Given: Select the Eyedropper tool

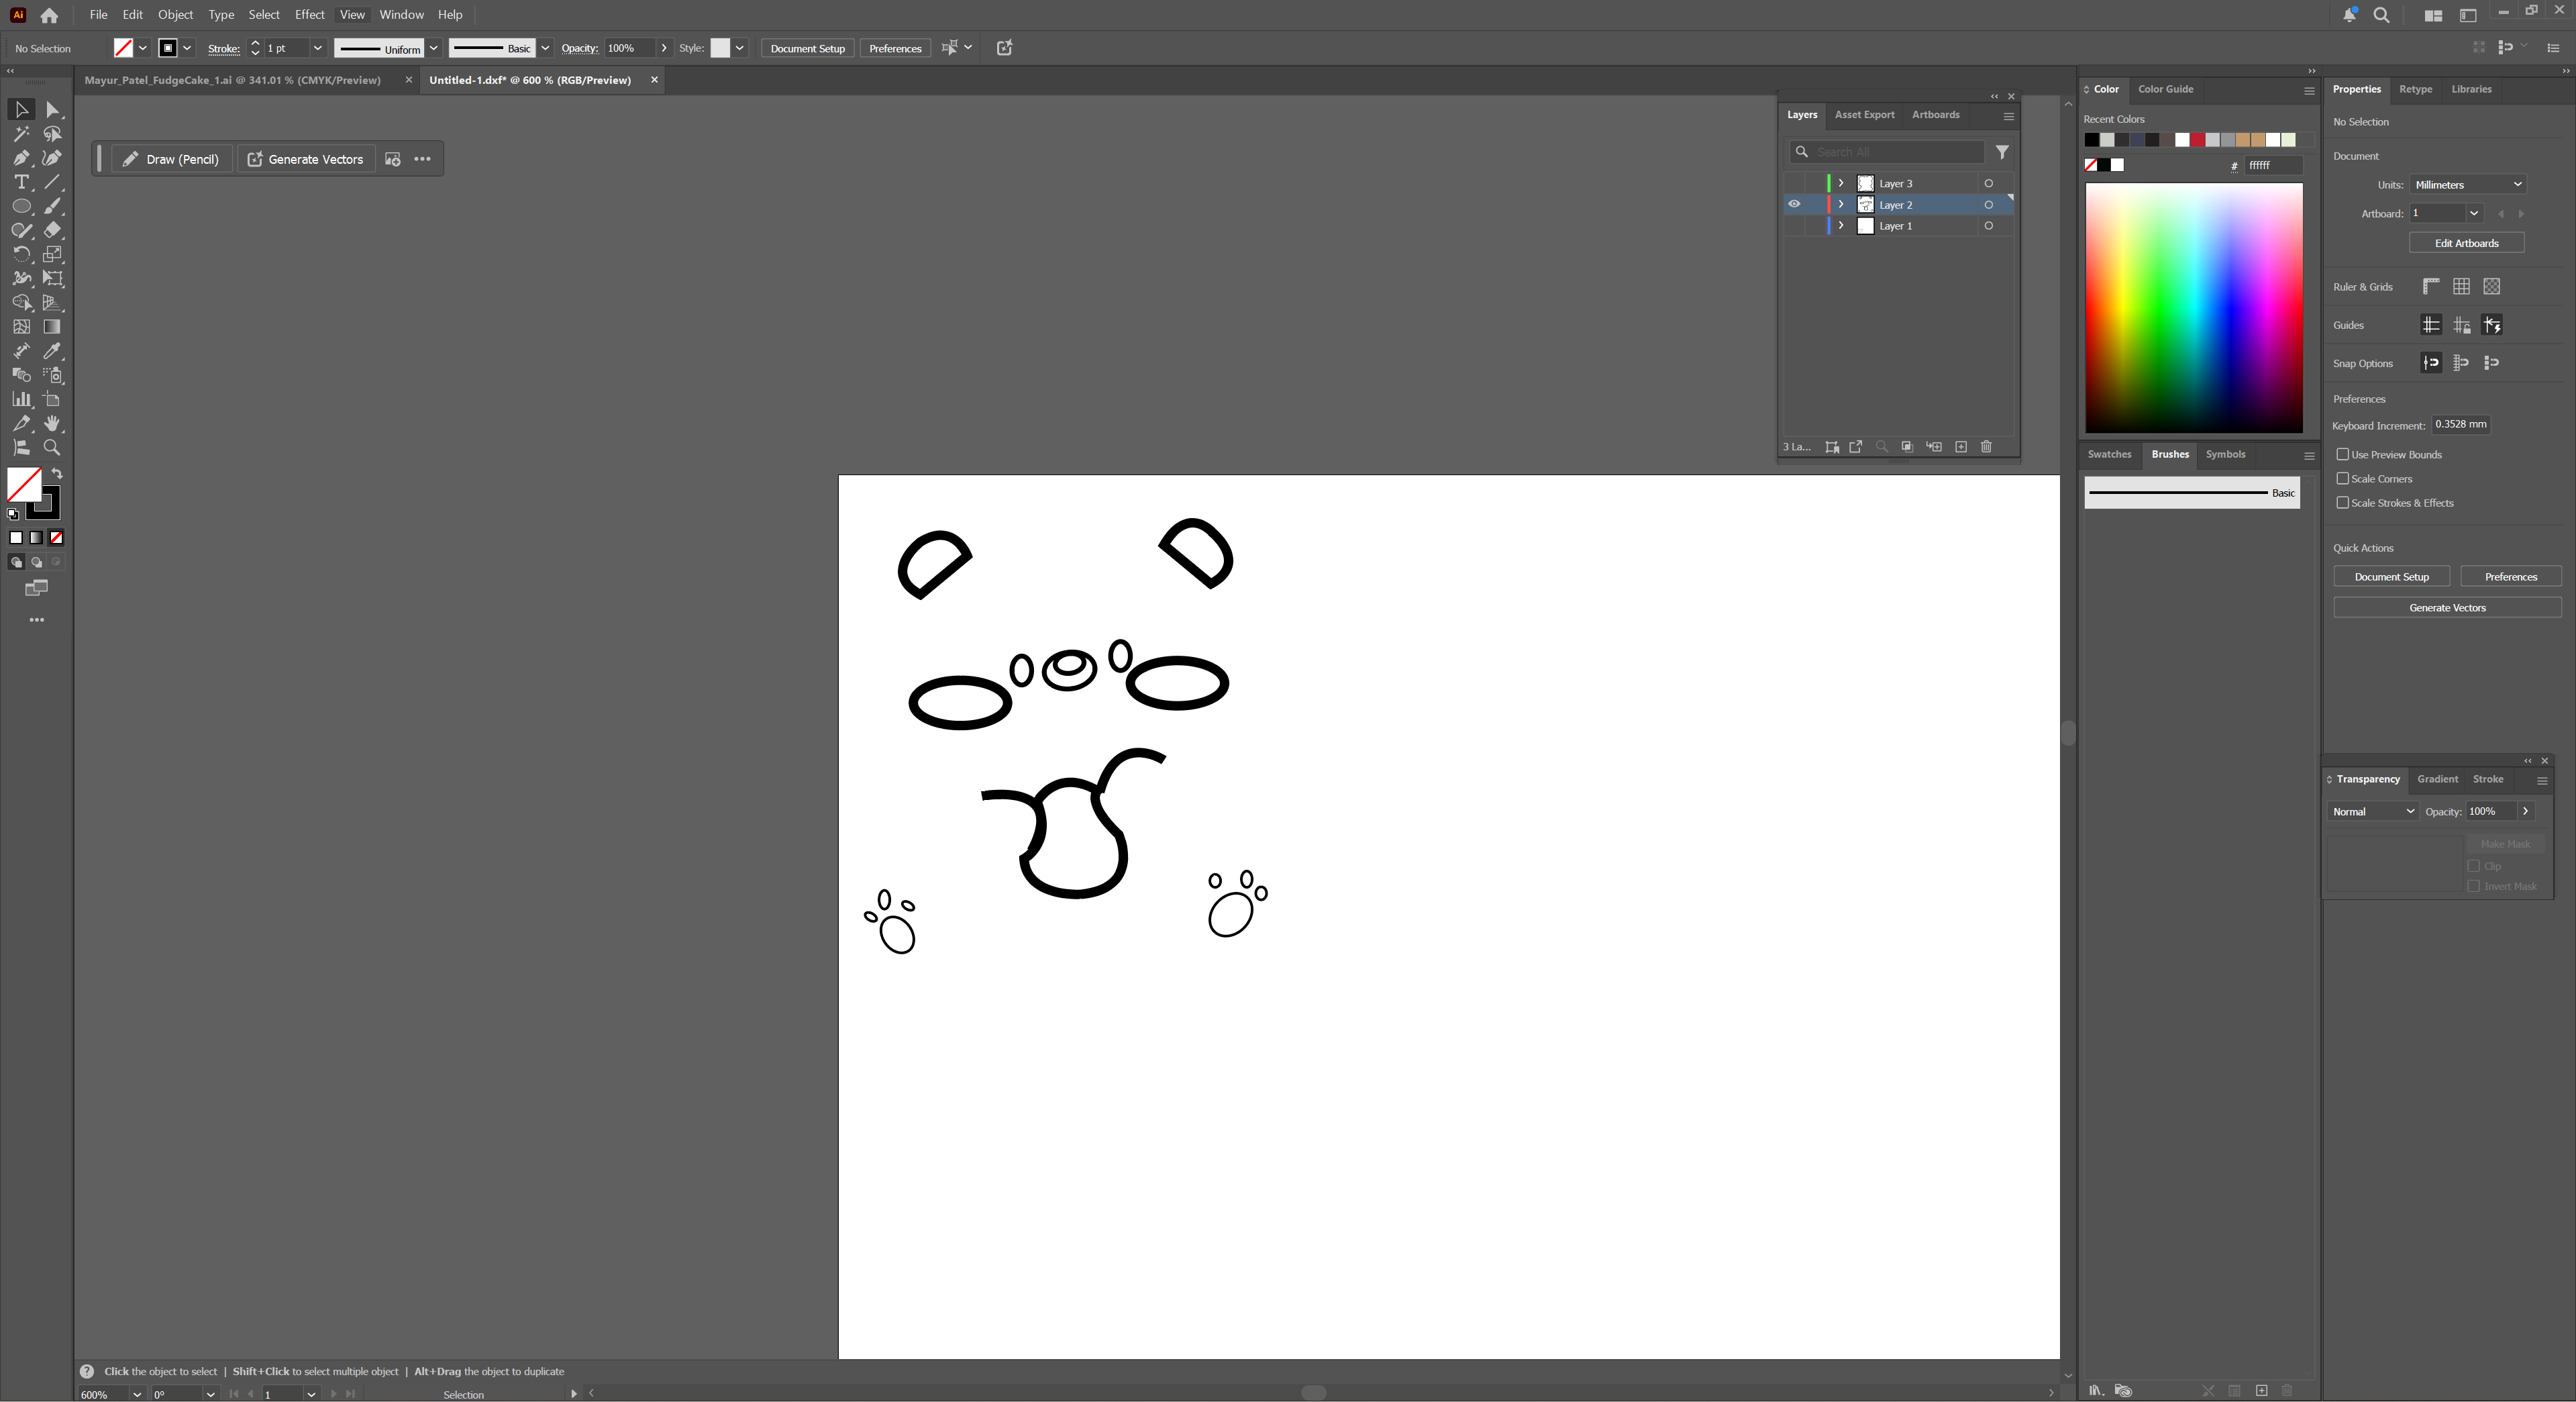Looking at the screenshot, I should (x=52, y=351).
